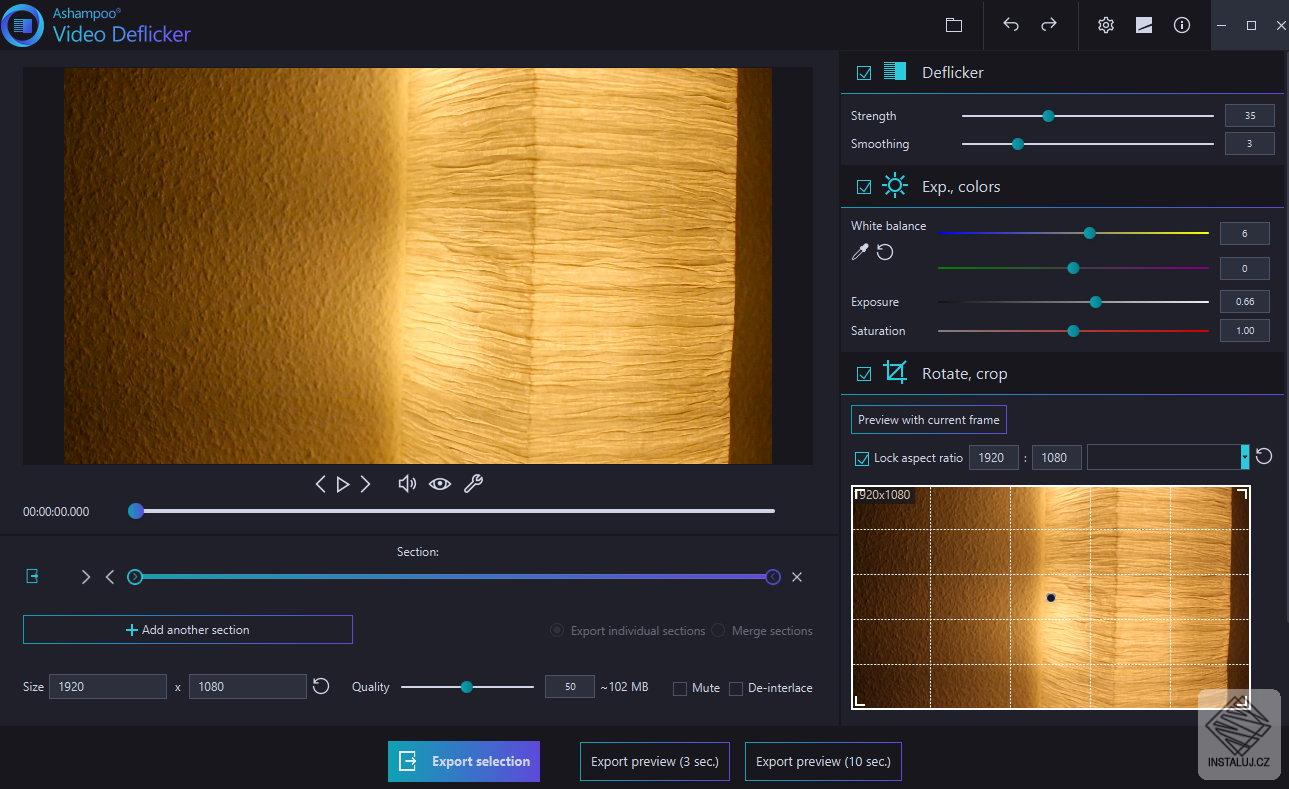Image resolution: width=1289 pixels, height=789 pixels.
Task: Reset the crop aspect ratio
Action: click(x=1264, y=456)
